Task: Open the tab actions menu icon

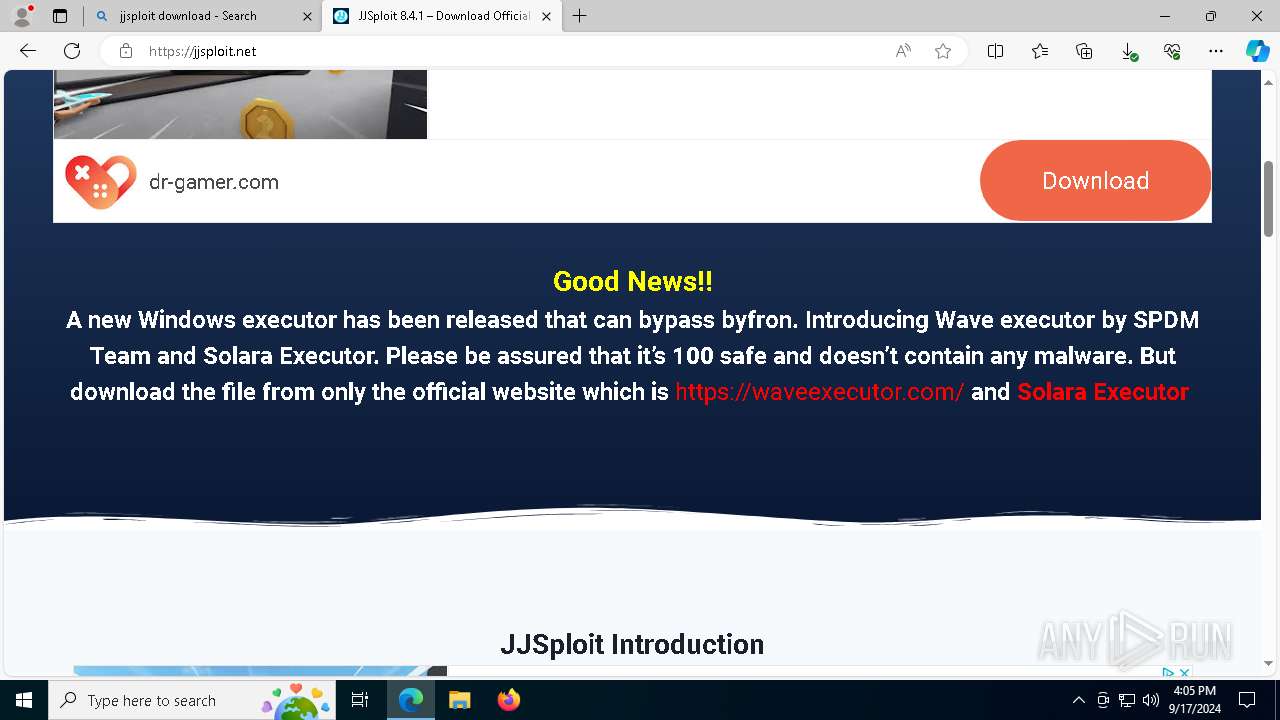Action: 60,16
